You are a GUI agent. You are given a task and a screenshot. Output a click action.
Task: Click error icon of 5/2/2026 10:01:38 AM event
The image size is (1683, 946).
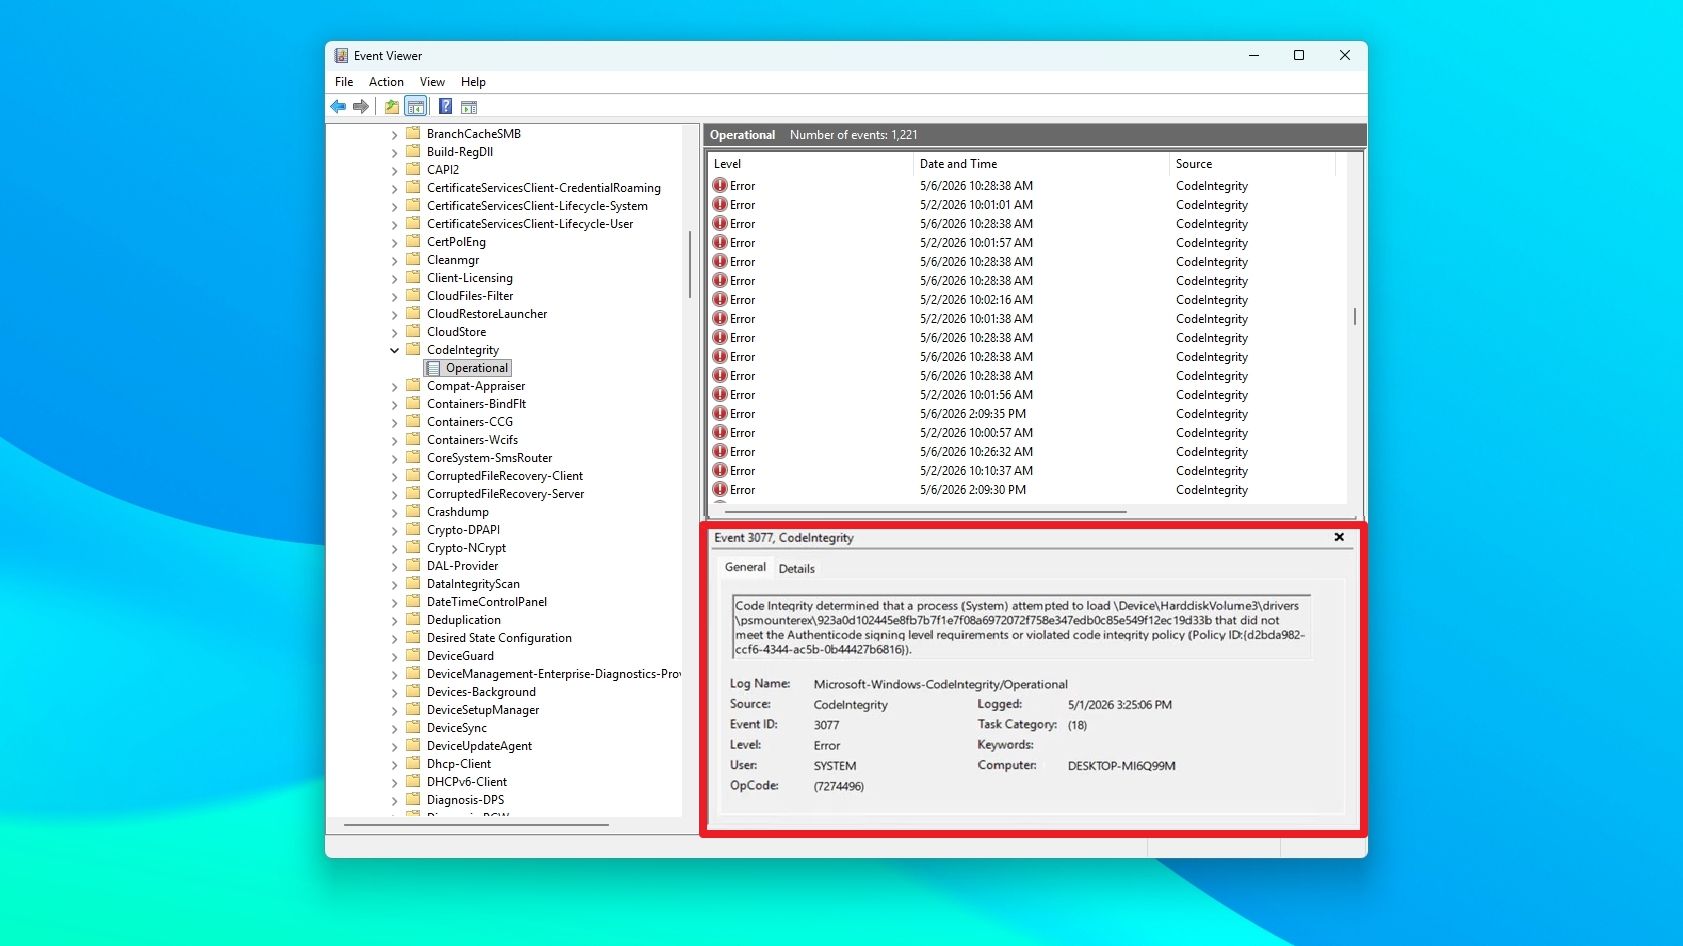point(720,318)
